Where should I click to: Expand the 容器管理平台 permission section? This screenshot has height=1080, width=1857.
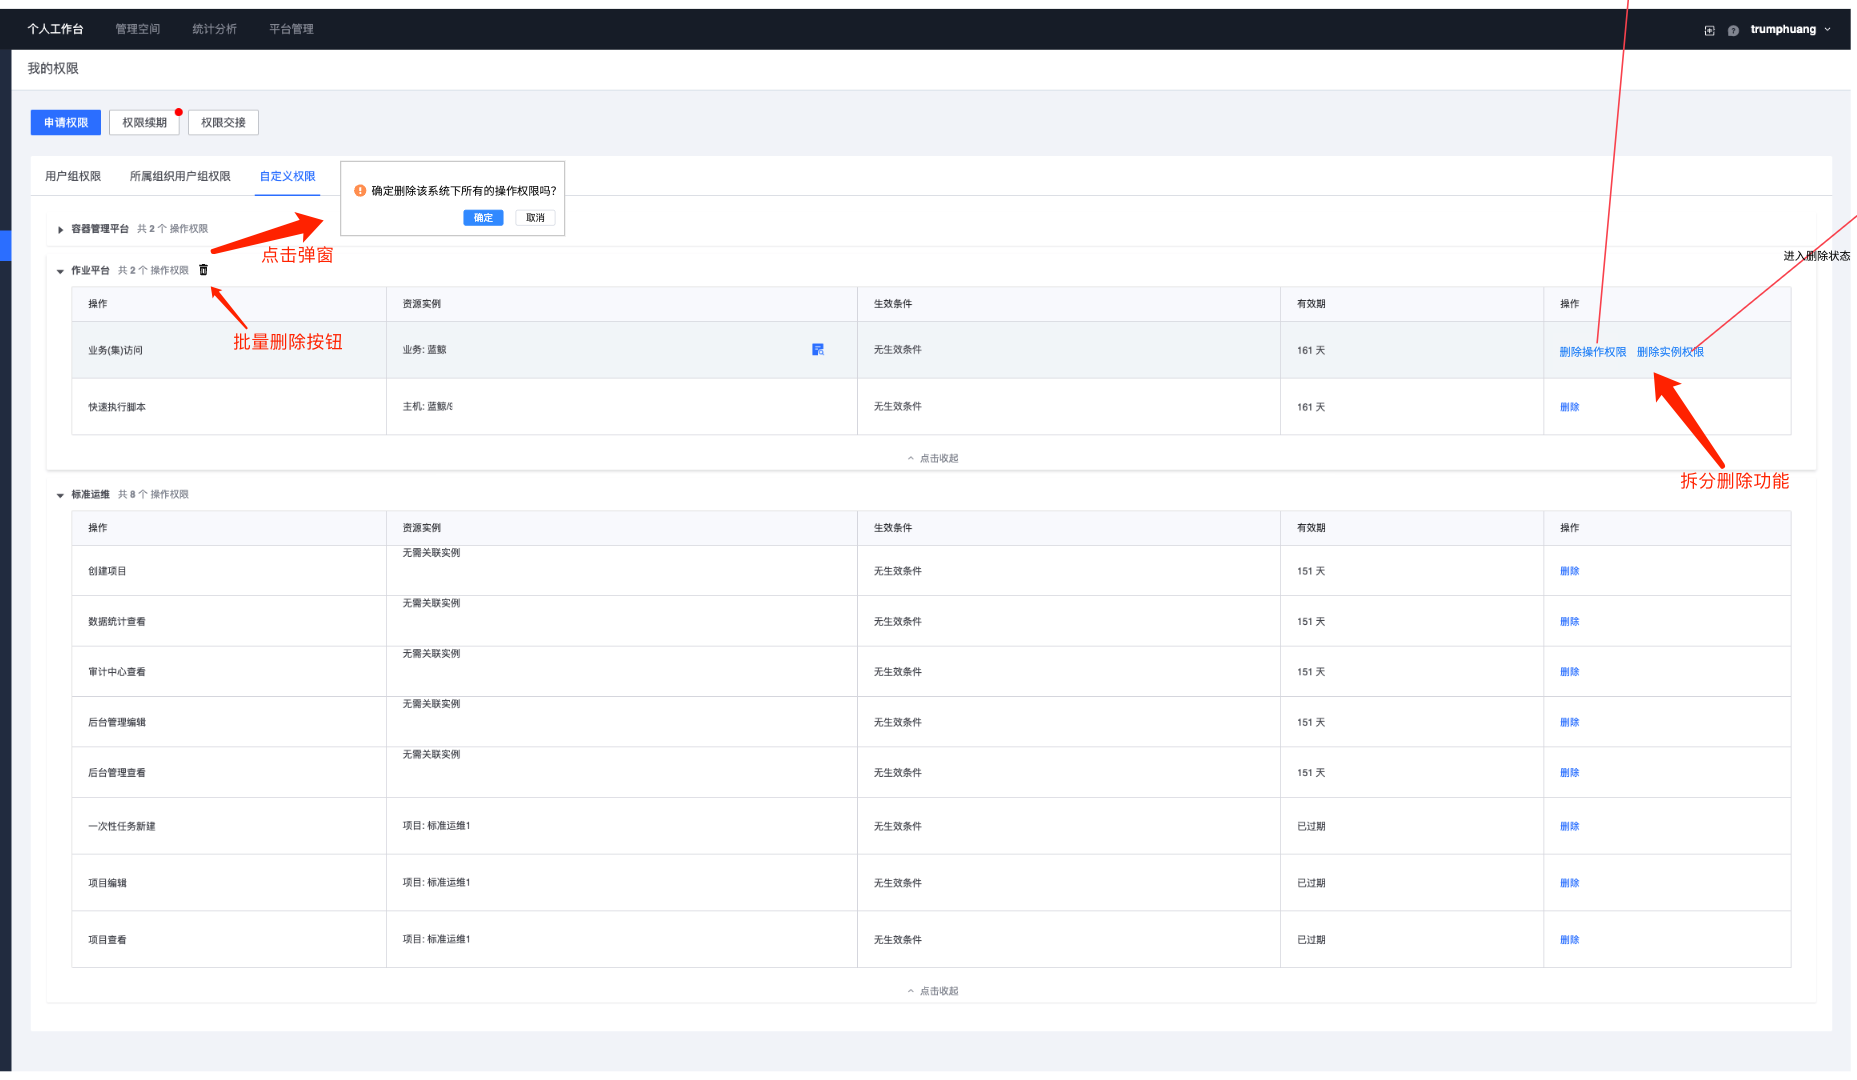(60, 228)
